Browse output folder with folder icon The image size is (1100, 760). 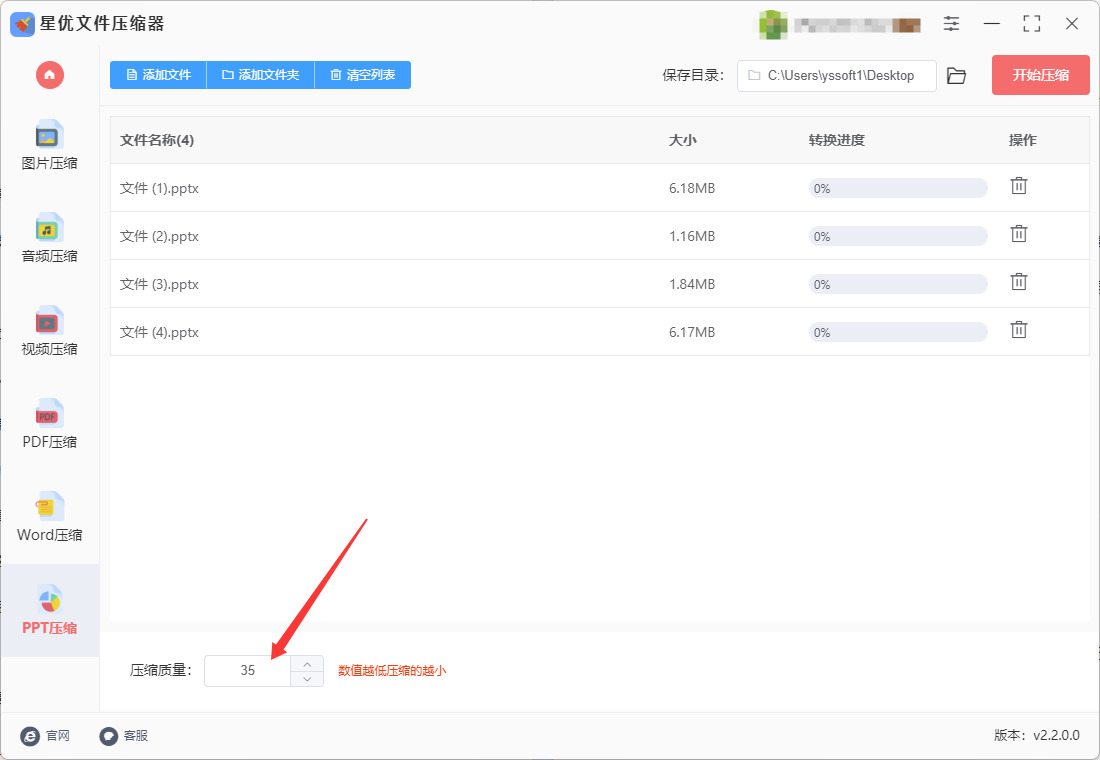click(x=956, y=75)
